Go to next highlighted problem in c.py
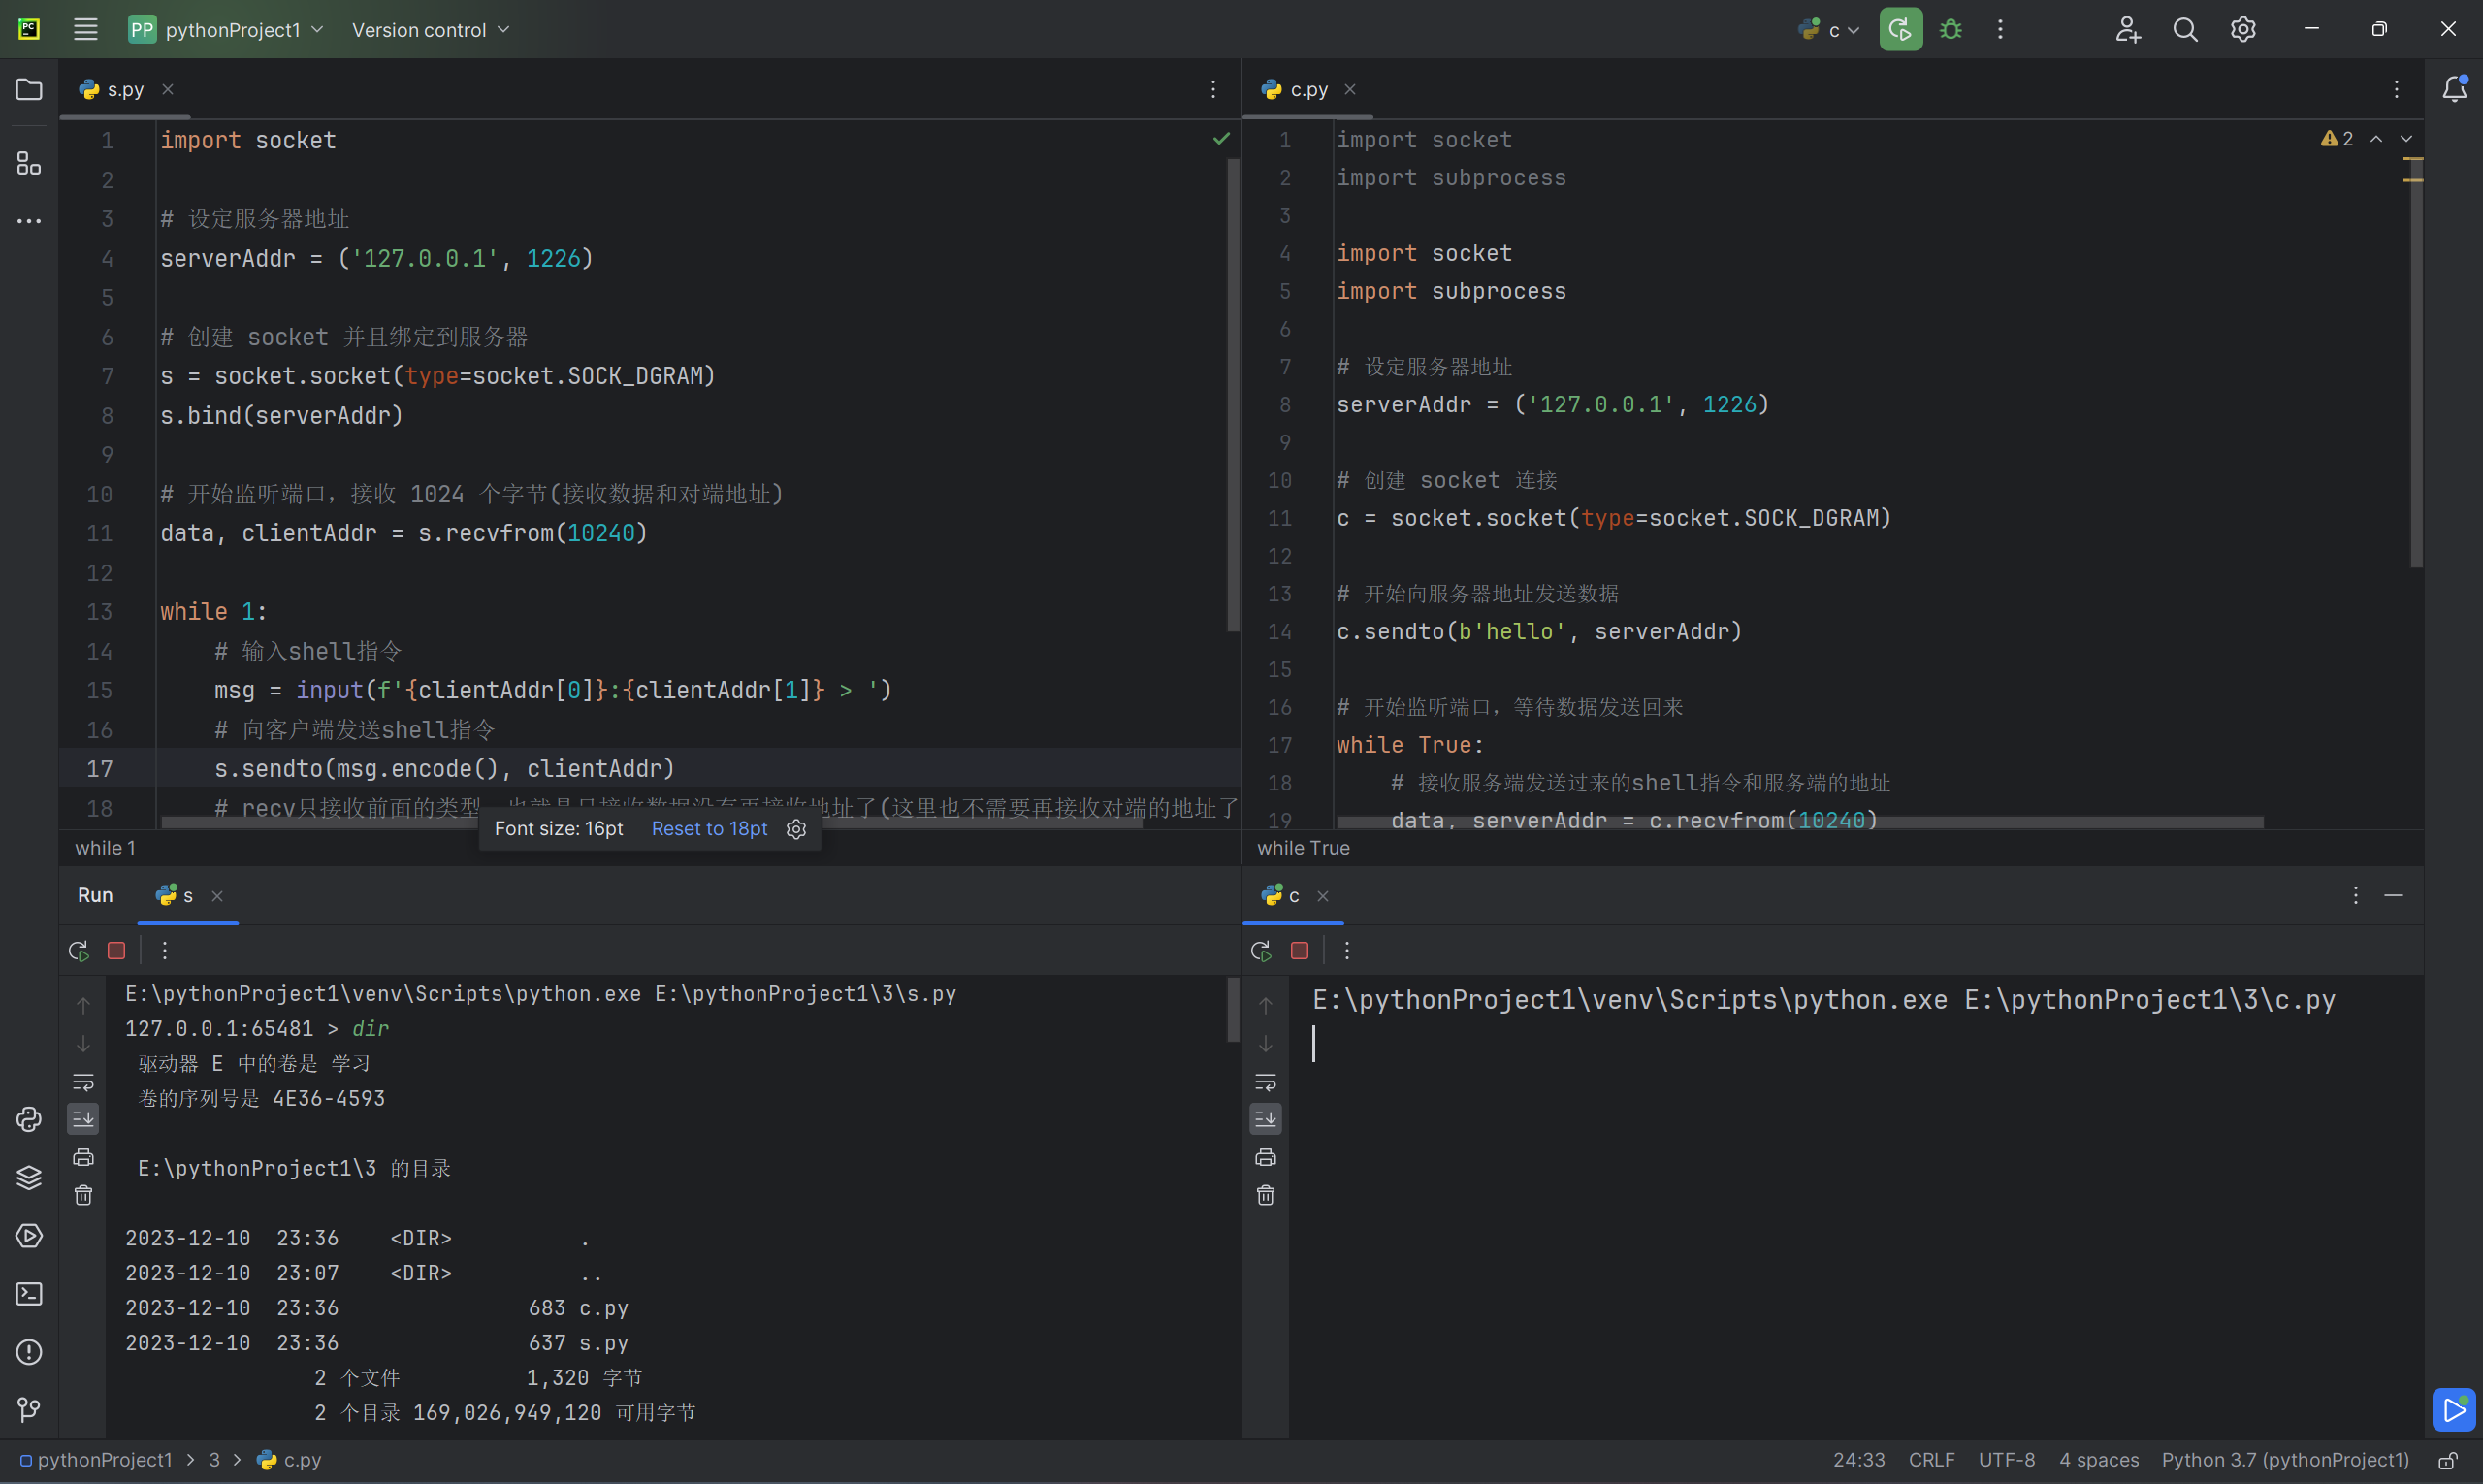2483x1484 pixels. point(2406,138)
